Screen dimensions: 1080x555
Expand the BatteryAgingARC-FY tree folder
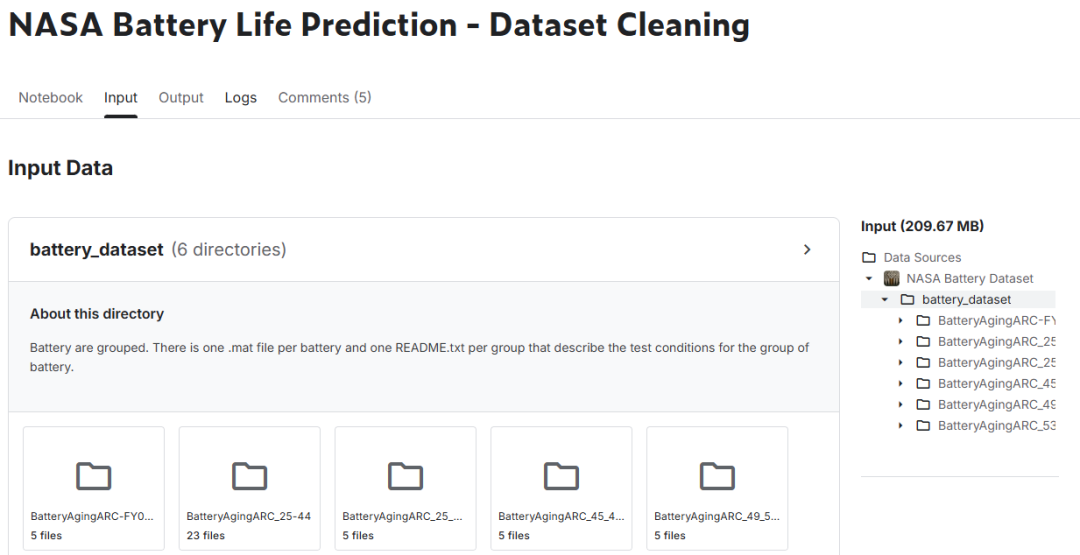[x=900, y=321]
